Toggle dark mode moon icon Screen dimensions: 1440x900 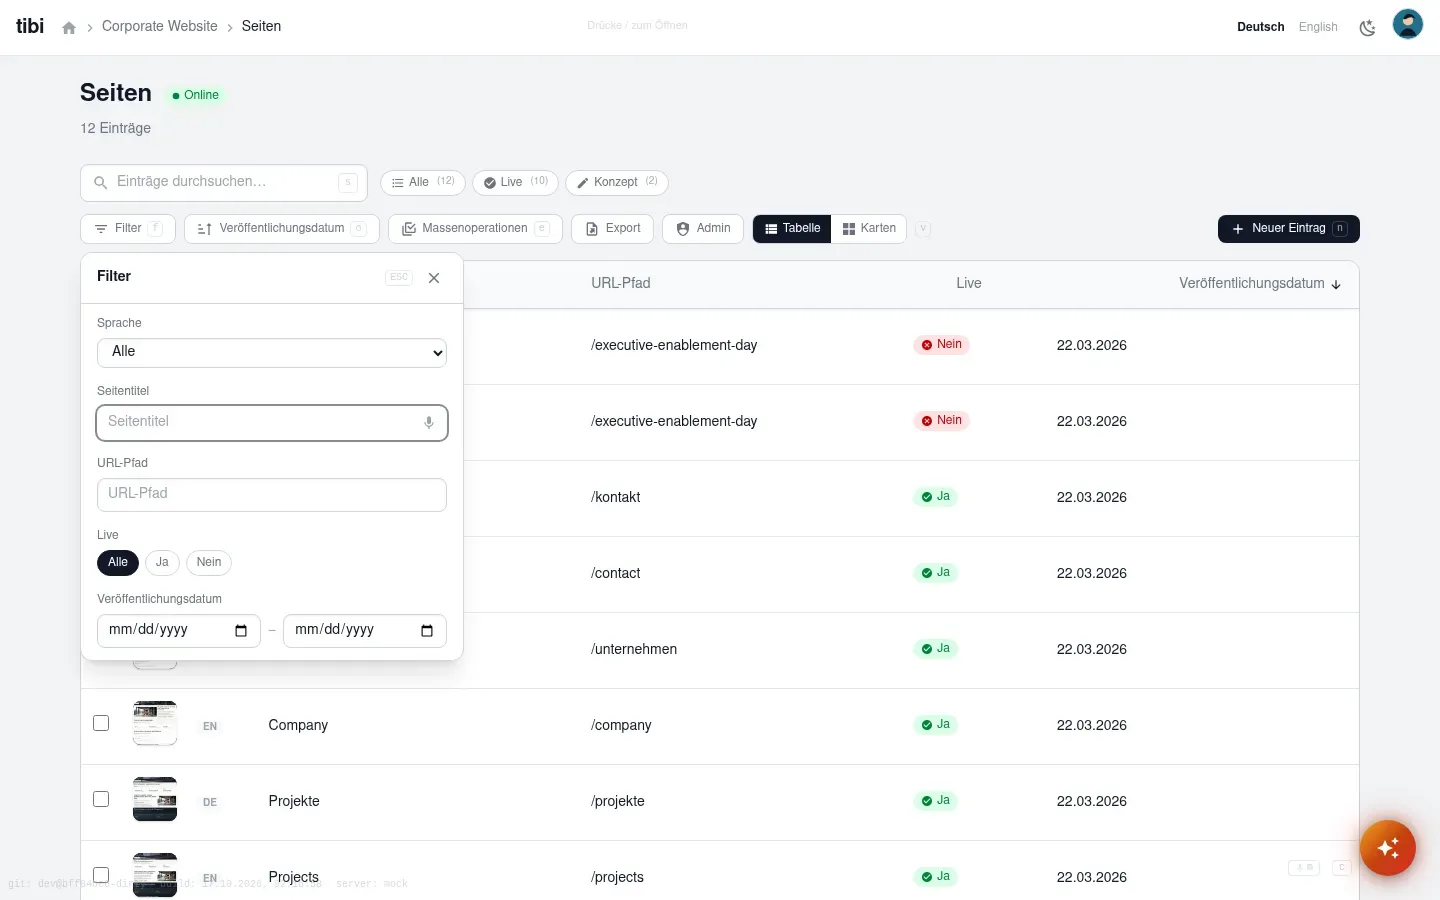pyautogui.click(x=1367, y=28)
